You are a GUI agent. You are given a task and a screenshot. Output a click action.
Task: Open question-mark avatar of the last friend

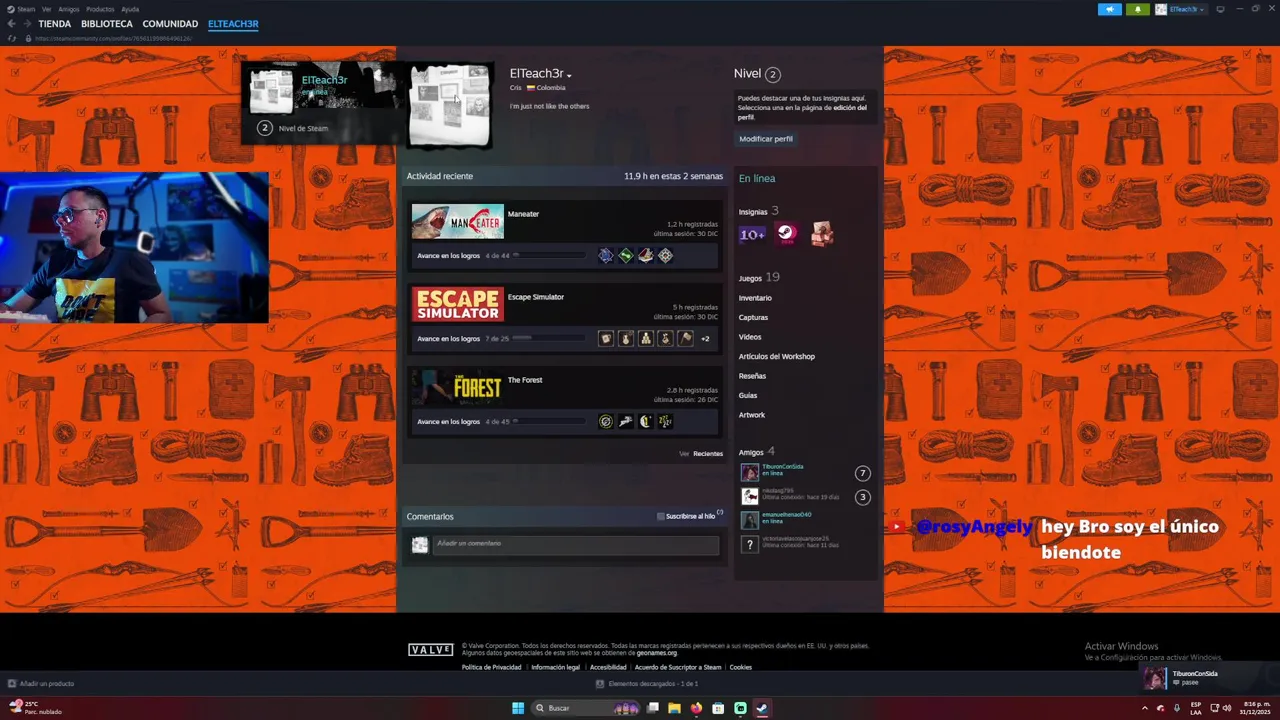click(x=750, y=544)
